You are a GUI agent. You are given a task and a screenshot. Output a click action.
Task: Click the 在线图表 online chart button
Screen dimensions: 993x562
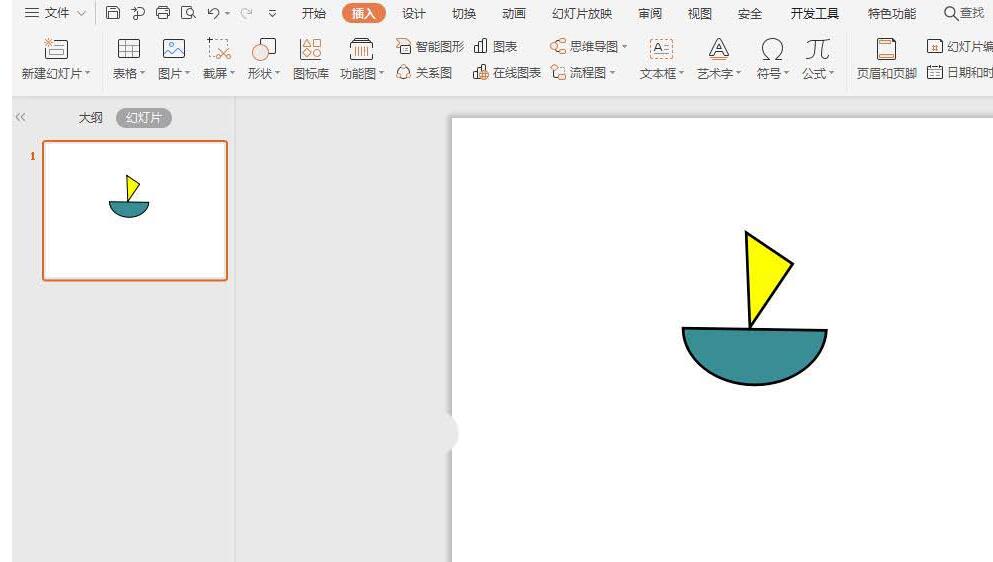507,73
